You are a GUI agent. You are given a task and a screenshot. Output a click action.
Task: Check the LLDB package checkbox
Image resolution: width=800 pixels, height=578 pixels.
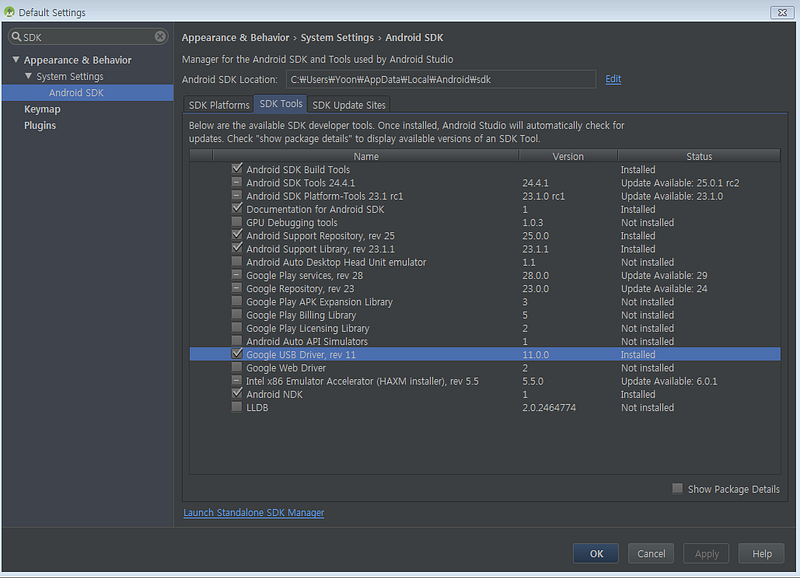pos(237,407)
